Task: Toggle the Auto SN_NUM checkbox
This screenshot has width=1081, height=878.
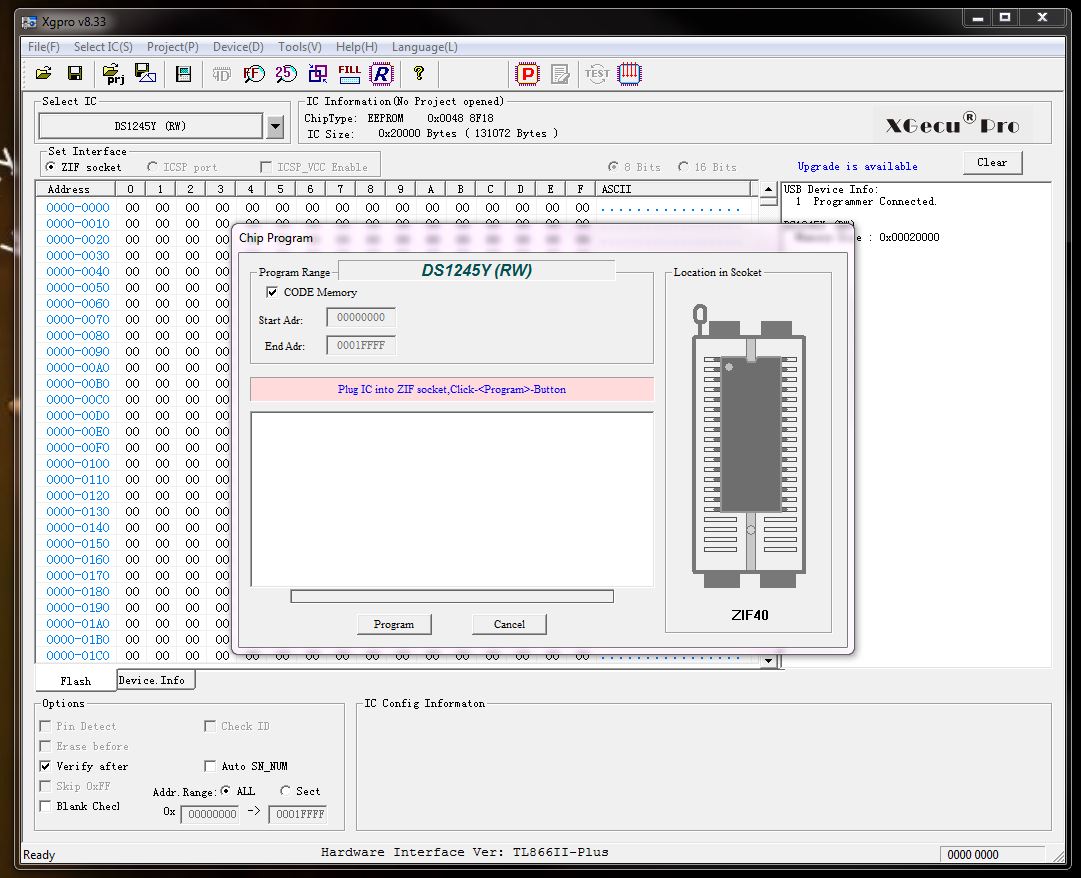Action: click(x=210, y=766)
